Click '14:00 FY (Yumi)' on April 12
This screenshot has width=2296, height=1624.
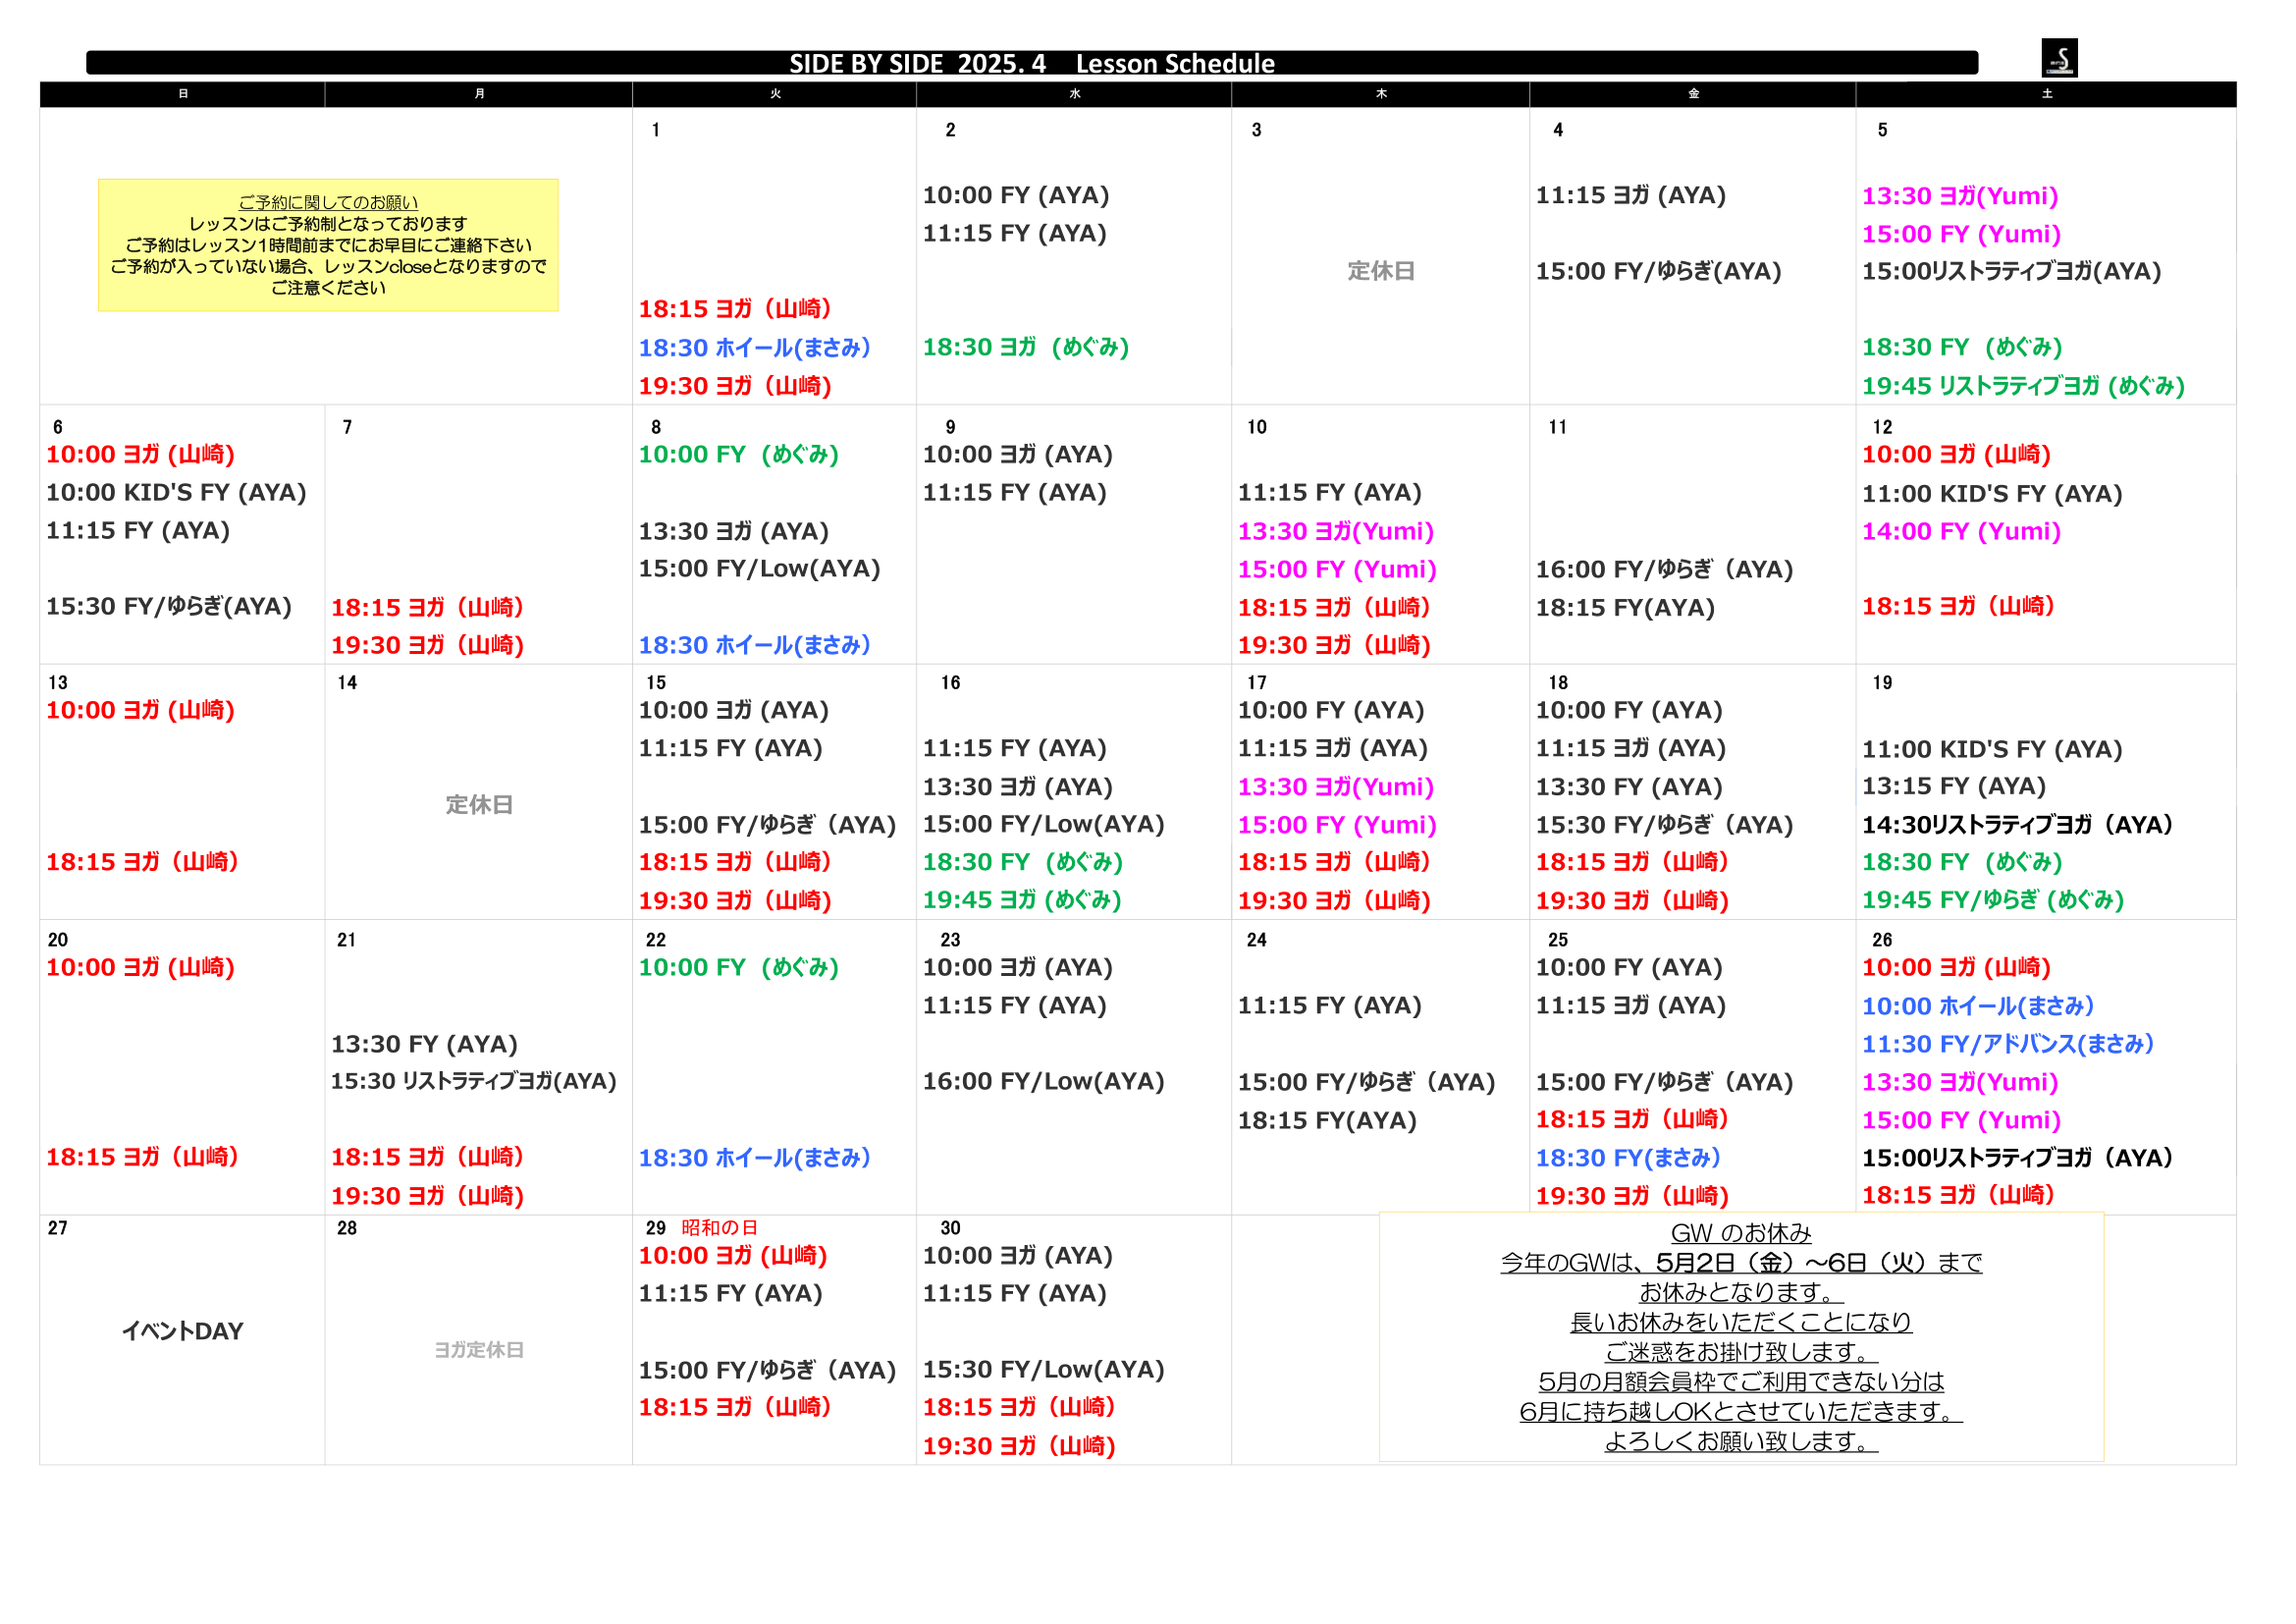click(1961, 531)
